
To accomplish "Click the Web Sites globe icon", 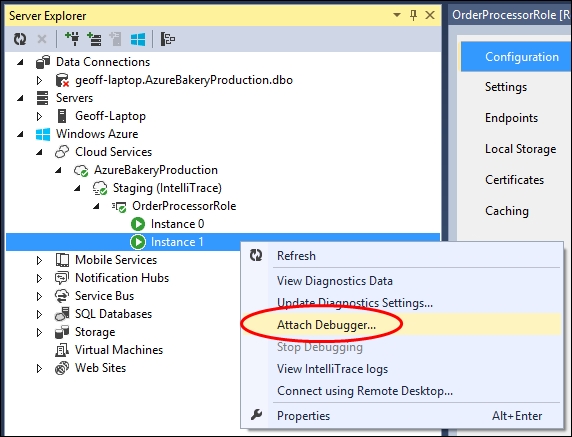I will 62,368.
